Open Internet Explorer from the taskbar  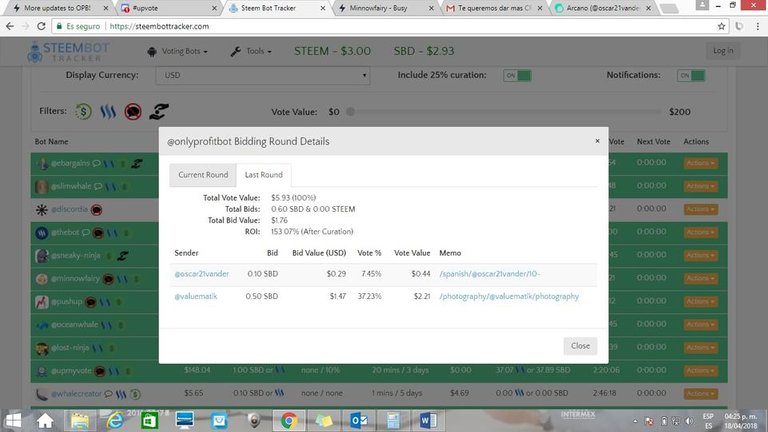pyautogui.click(x=116, y=420)
